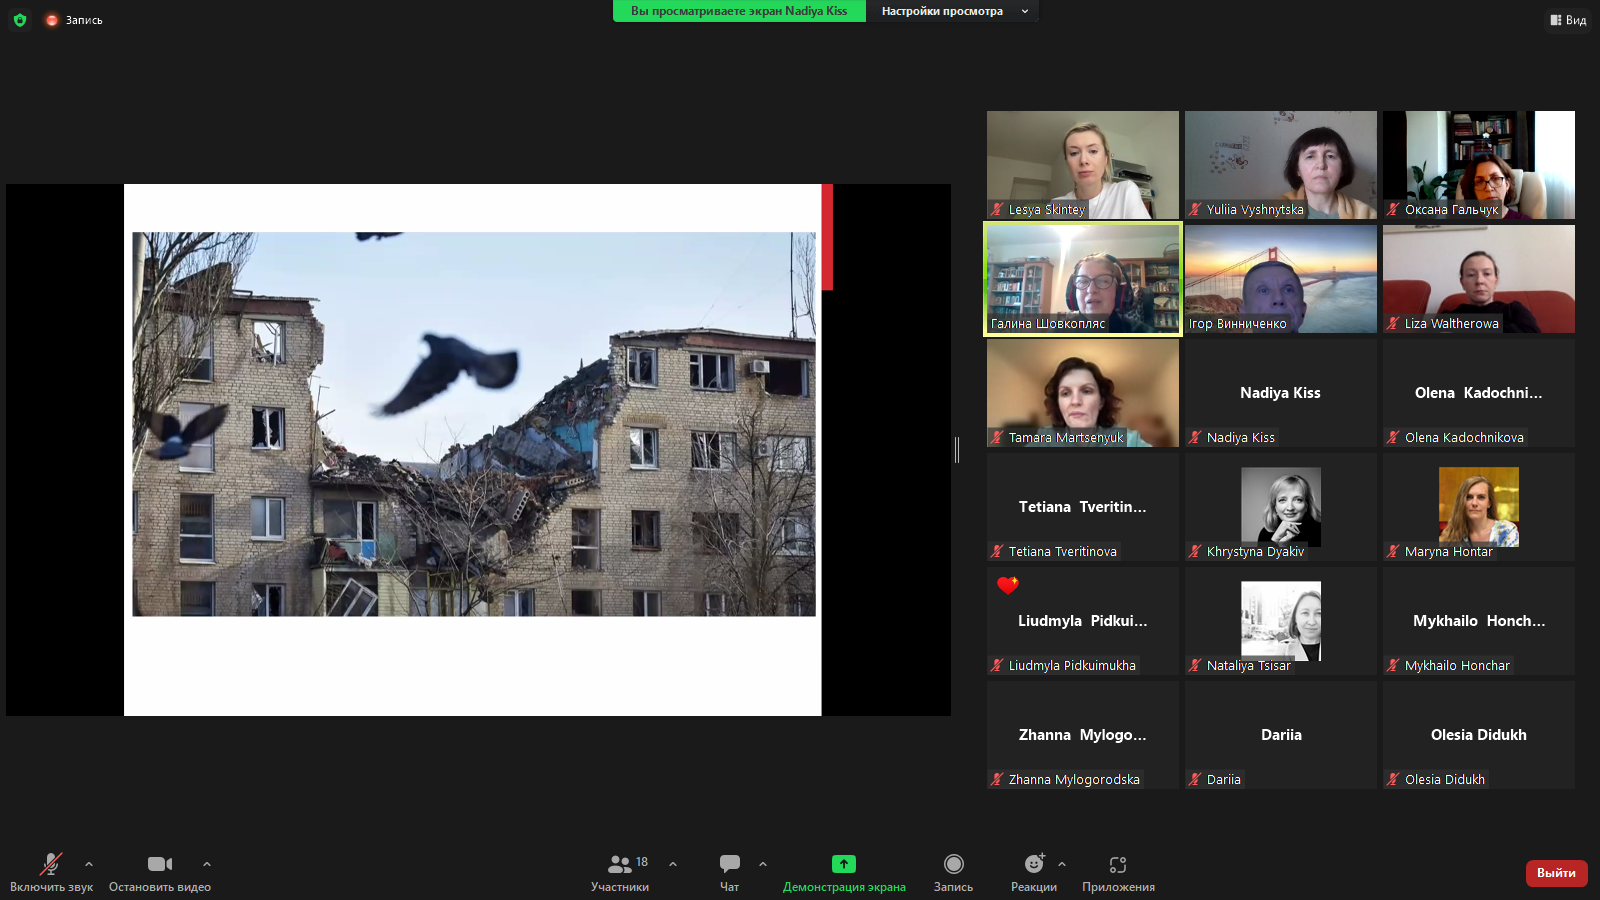The width and height of the screenshot is (1600, 900).
Task: Unmute the microphone
Action: (x=51, y=864)
